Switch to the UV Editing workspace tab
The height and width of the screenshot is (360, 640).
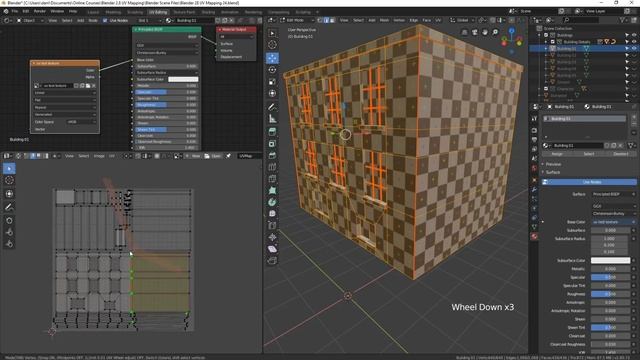(x=158, y=12)
